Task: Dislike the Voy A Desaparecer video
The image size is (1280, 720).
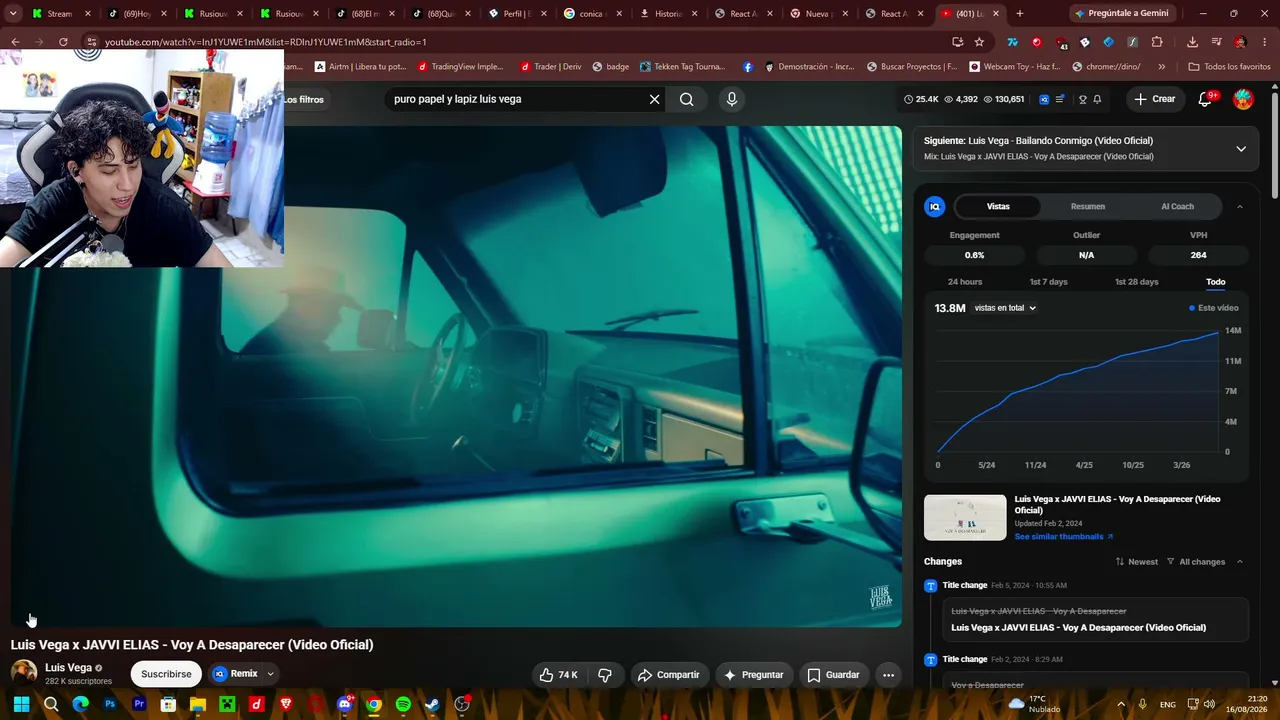Action: [605, 675]
